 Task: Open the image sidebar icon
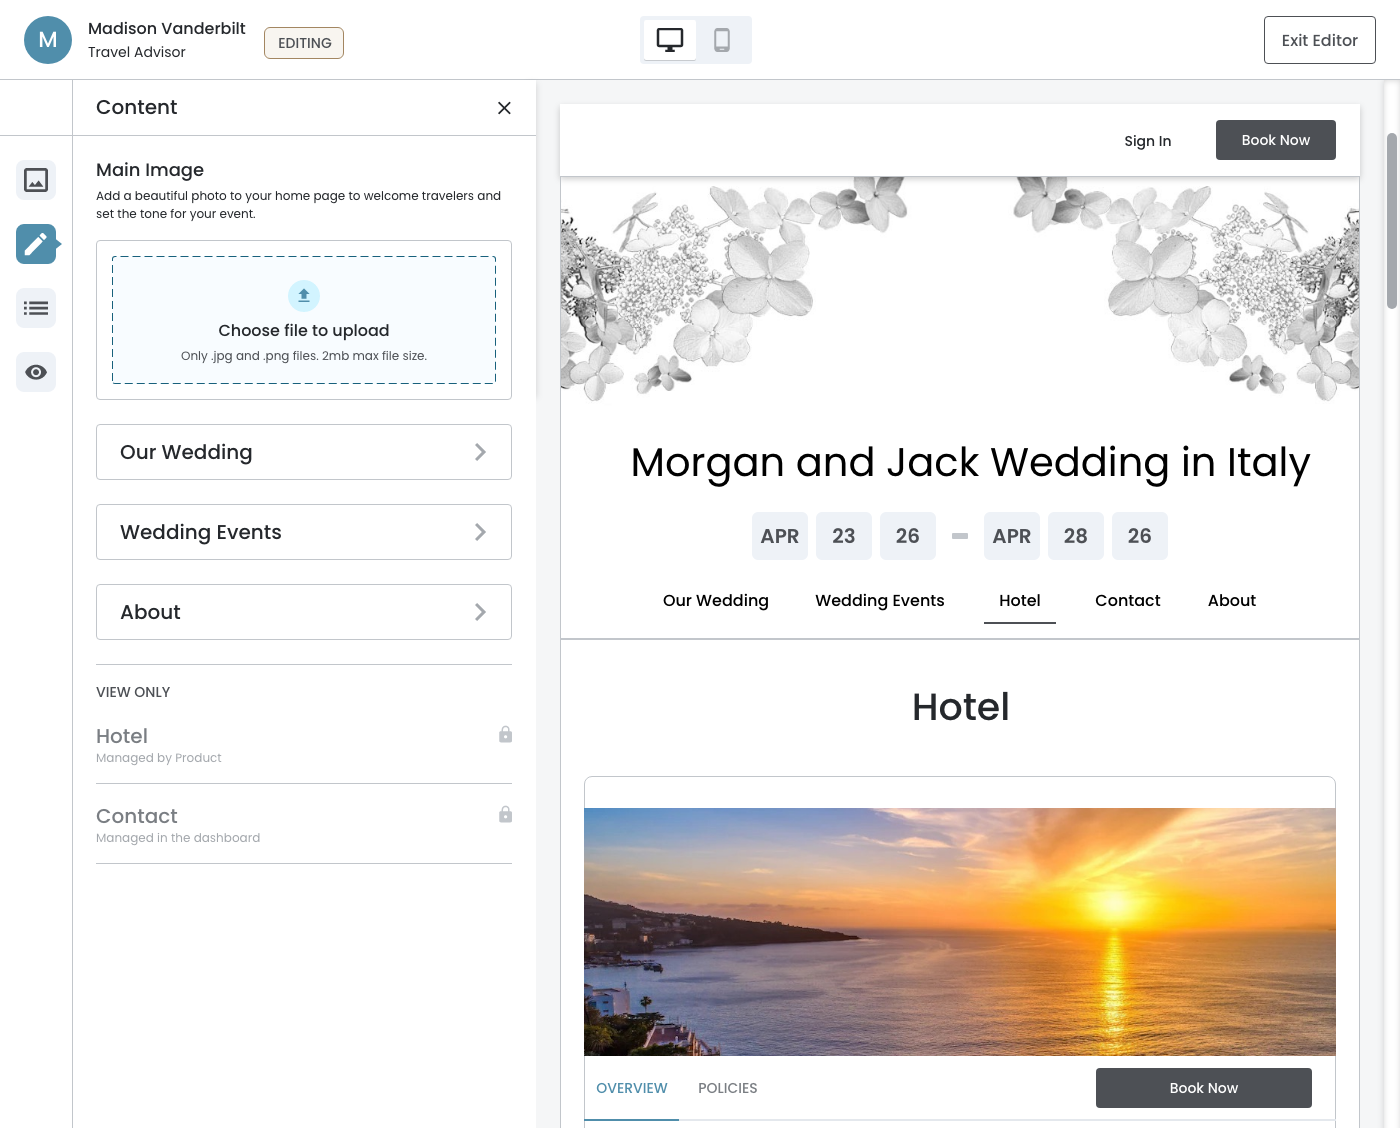(36, 180)
